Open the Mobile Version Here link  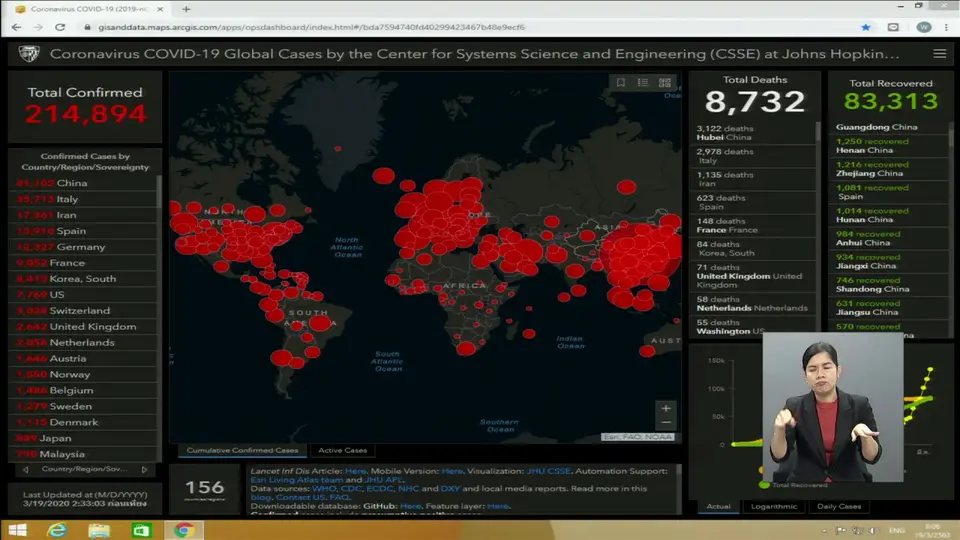pyautogui.click(x=452, y=471)
